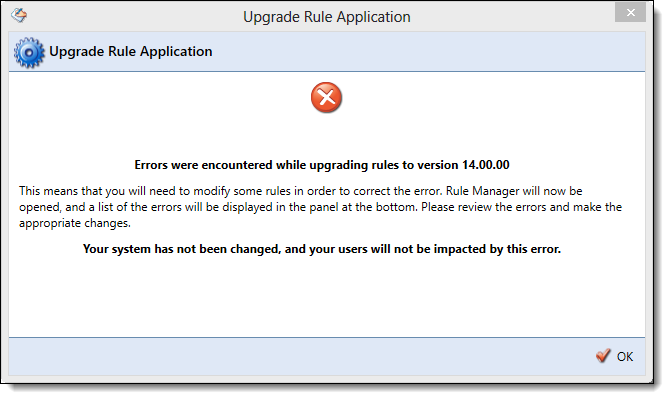Click the 14.00.00 version number
Image resolution: width=669 pixels, height=399 pixels.
pos(486,165)
